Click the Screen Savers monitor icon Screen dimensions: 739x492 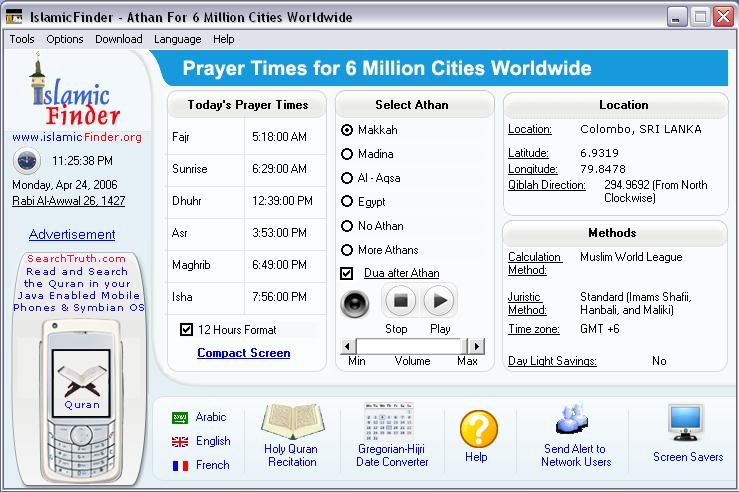(685, 422)
